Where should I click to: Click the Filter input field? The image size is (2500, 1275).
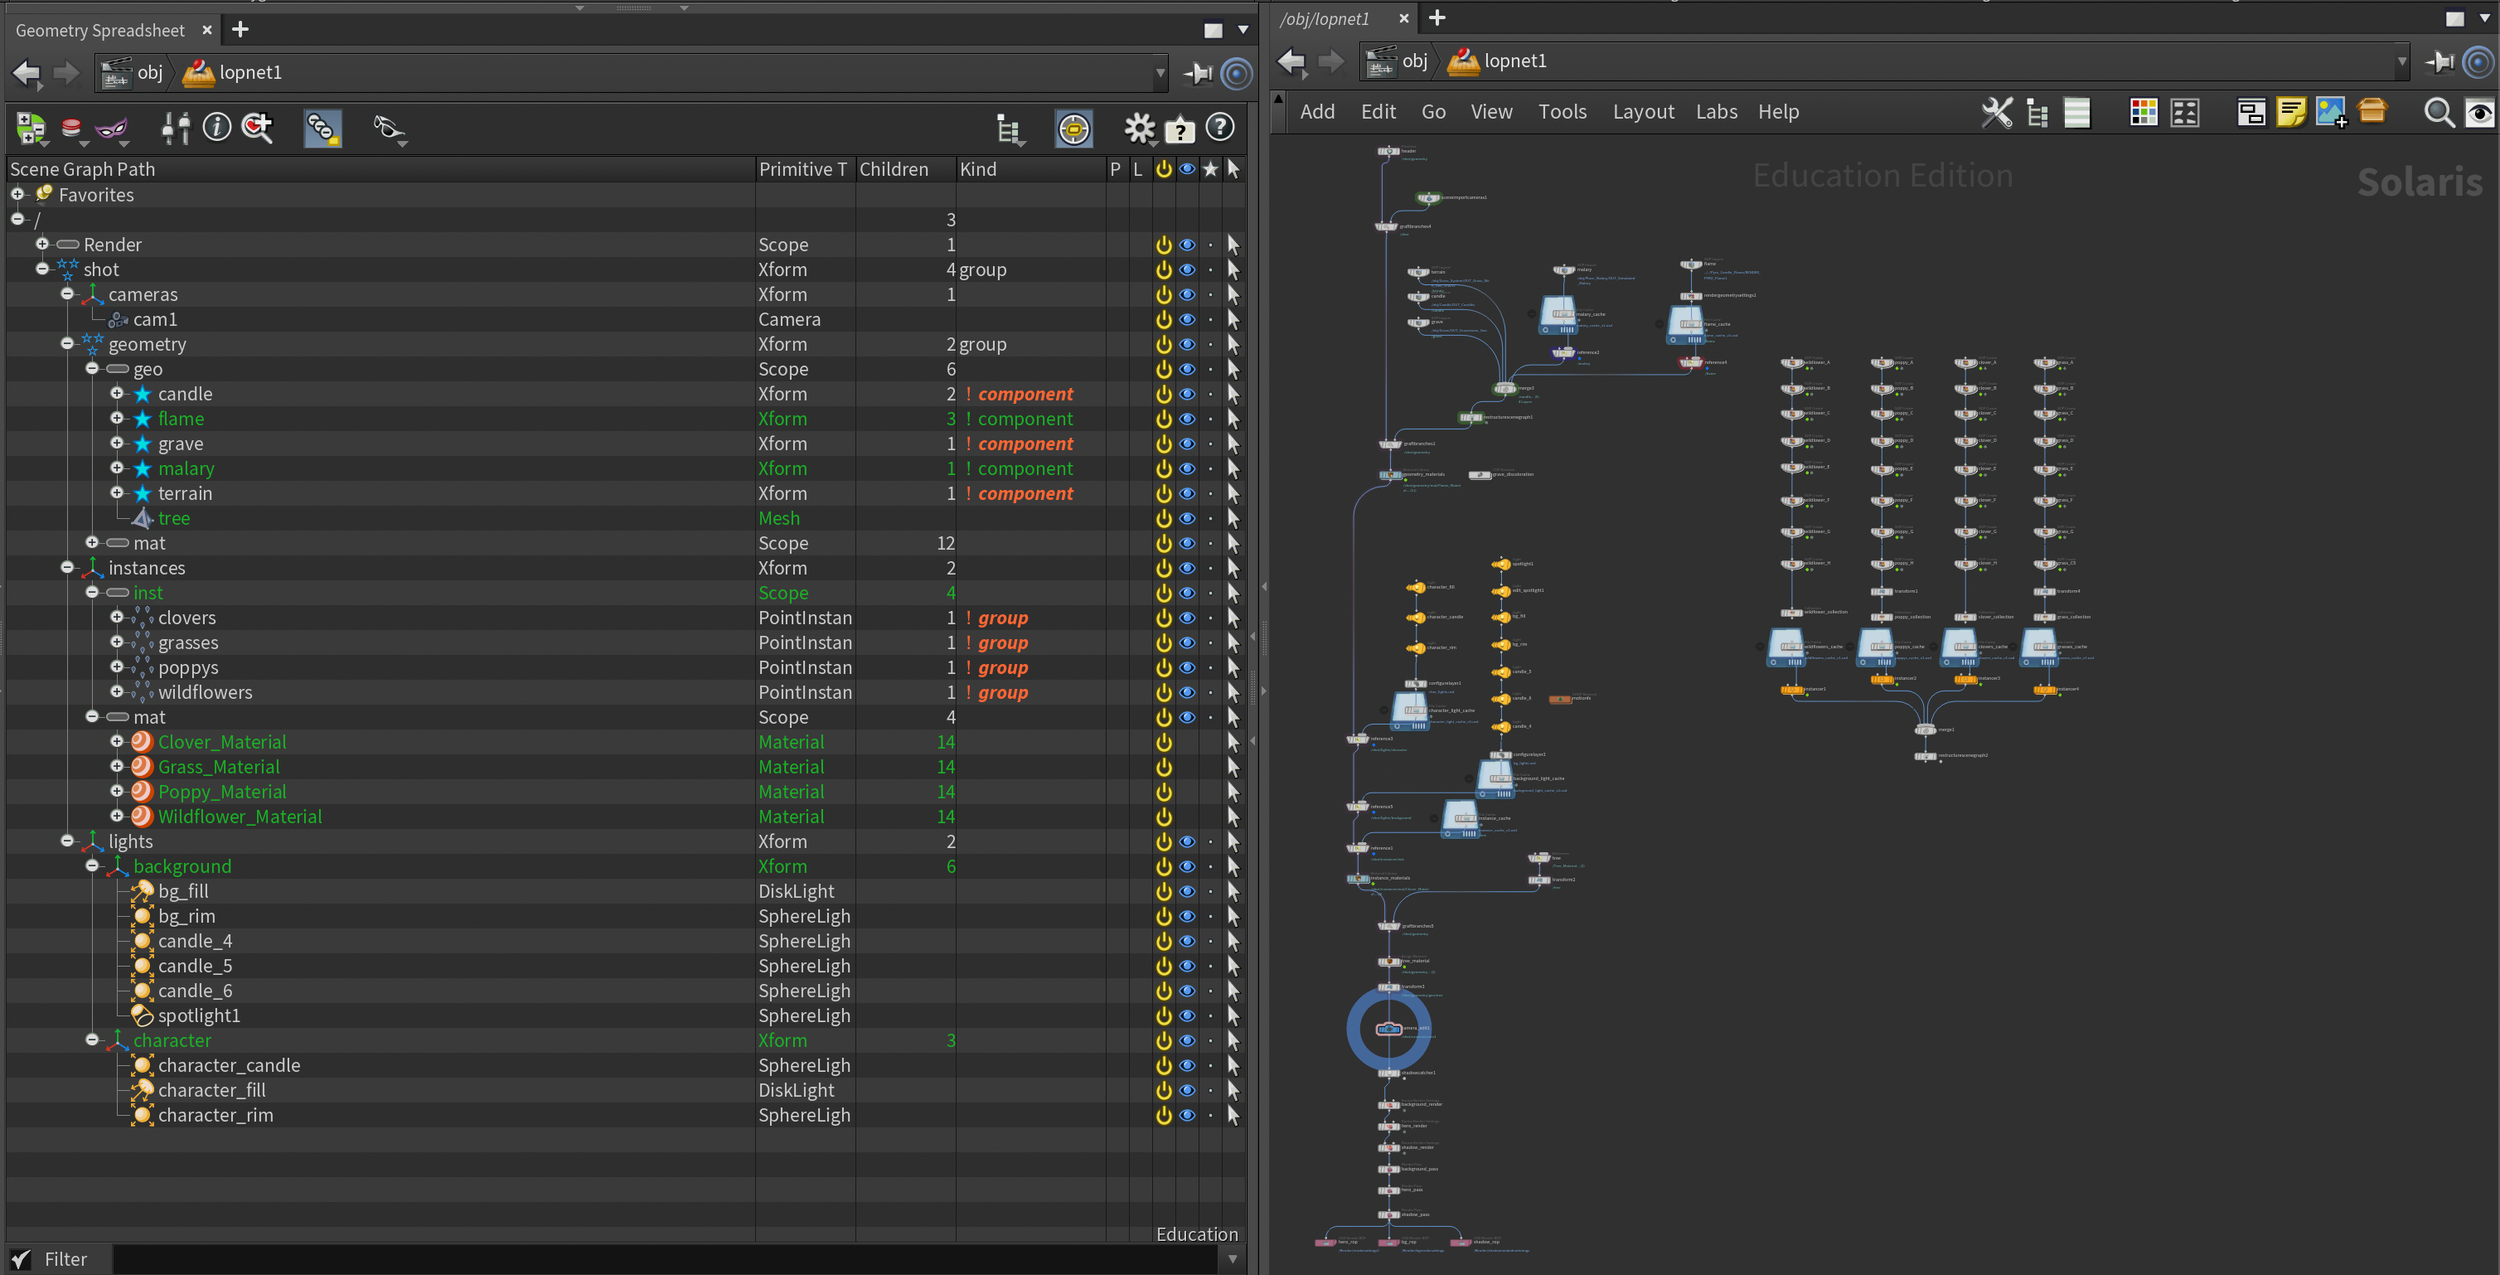click(660, 1259)
